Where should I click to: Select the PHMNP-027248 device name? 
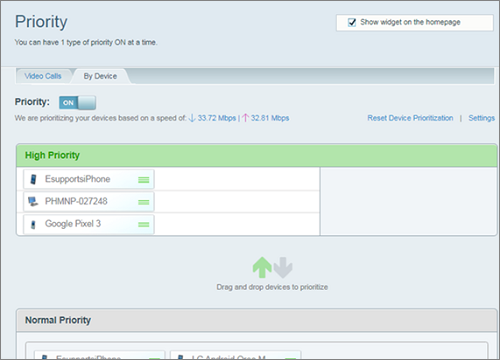click(x=76, y=201)
